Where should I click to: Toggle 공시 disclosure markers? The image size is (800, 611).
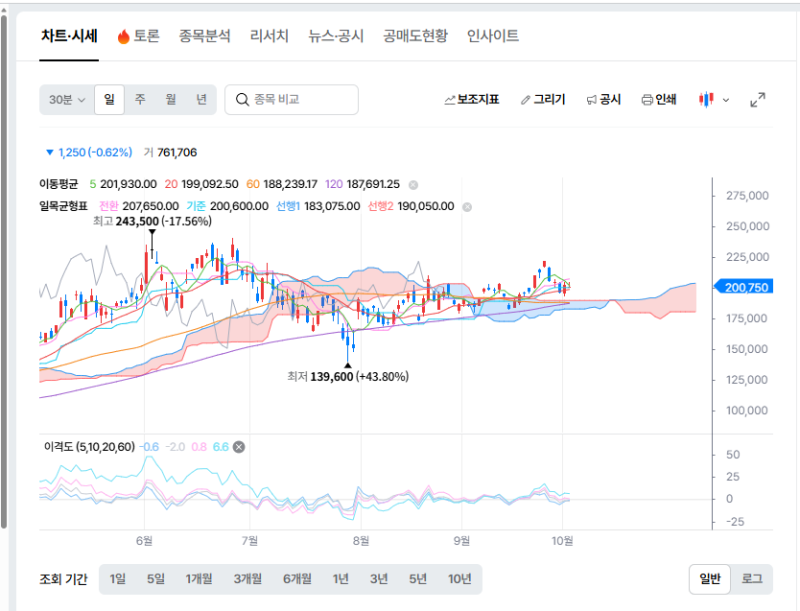point(604,99)
